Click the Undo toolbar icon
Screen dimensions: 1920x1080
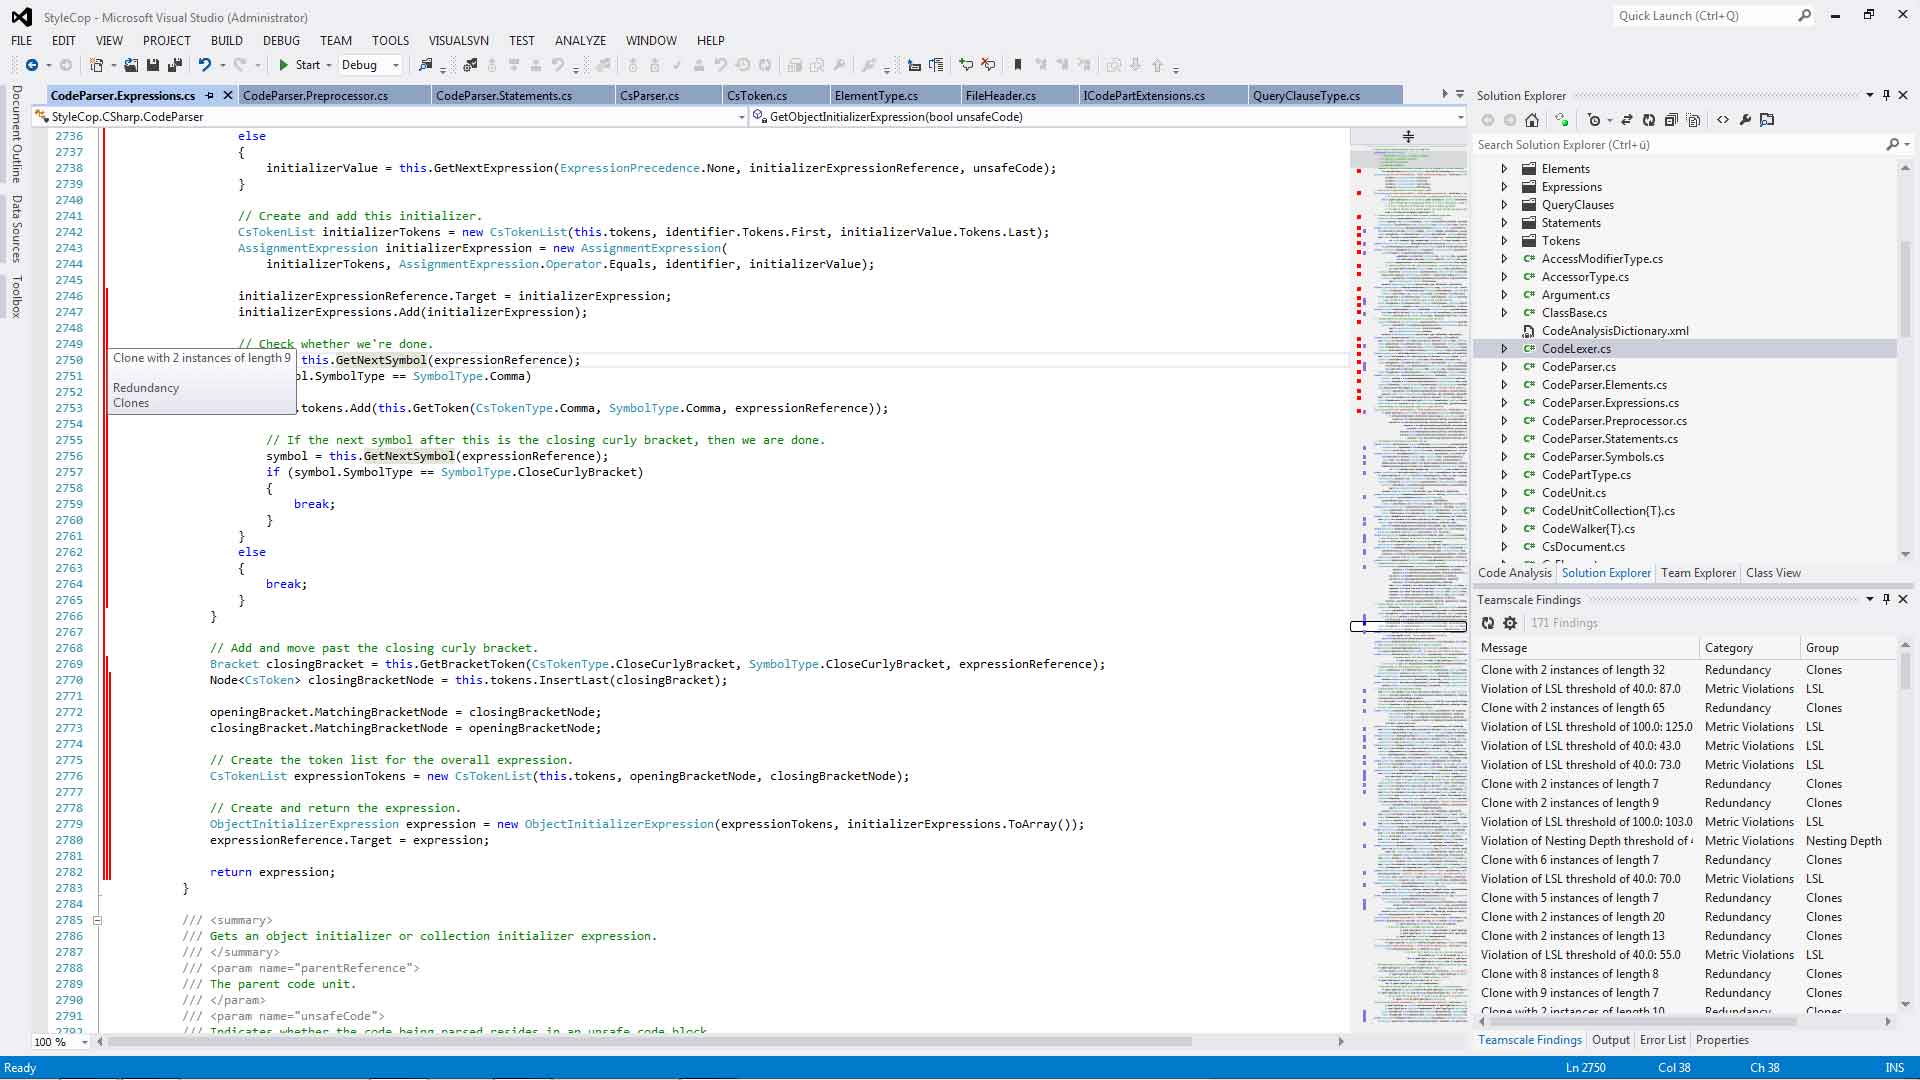tap(205, 65)
